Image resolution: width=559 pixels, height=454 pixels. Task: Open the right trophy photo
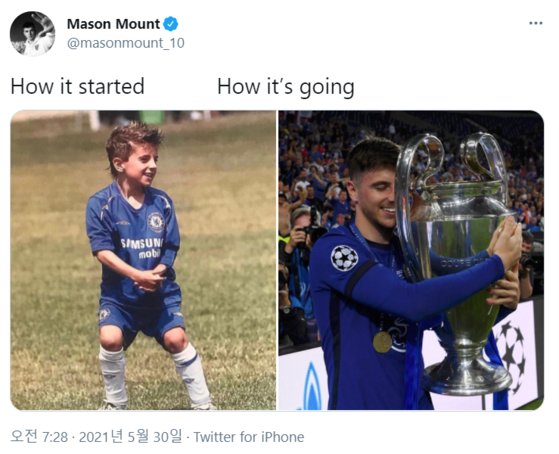pos(411,260)
